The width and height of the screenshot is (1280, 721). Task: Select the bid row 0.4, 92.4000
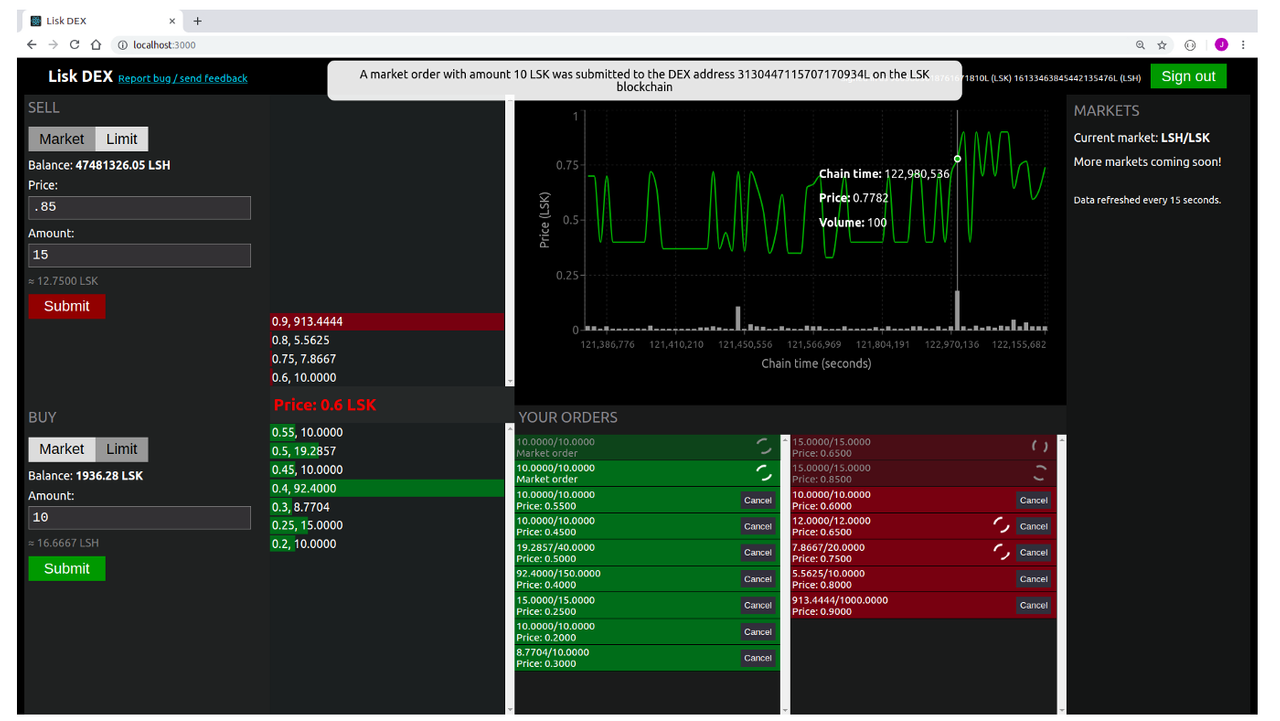tap(387, 488)
